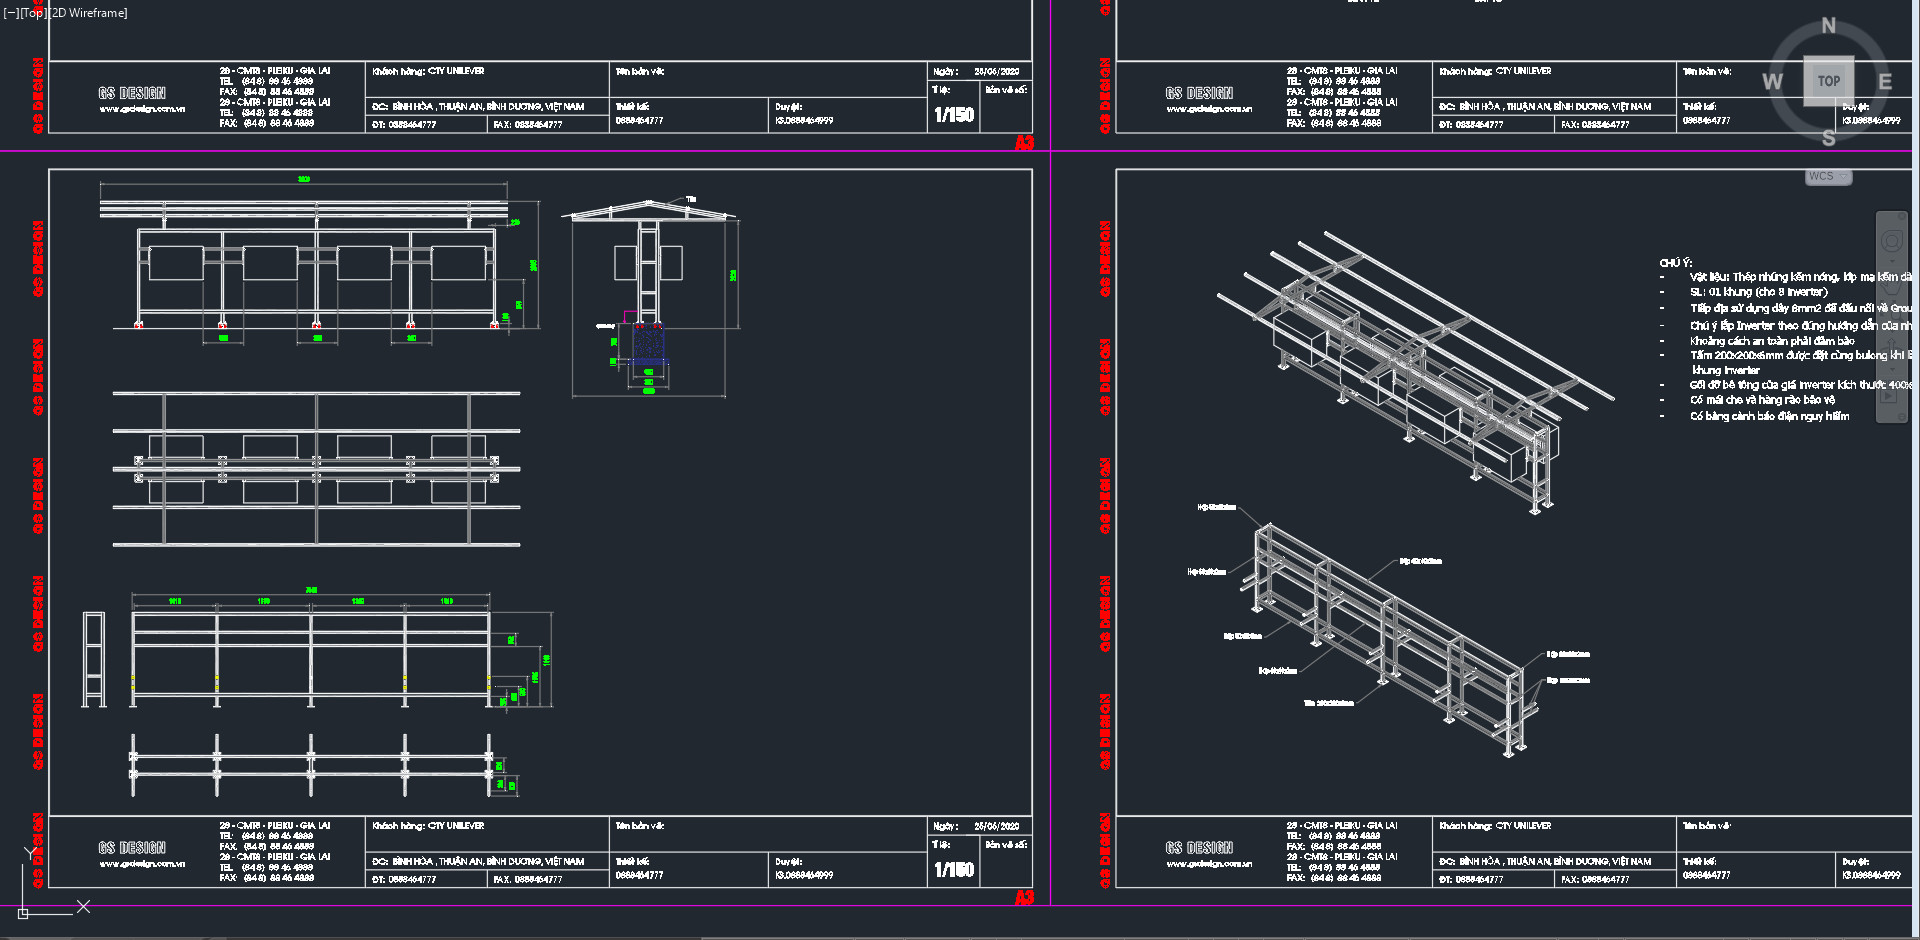Click the 1/150 scale text in bottom title block

pyautogui.click(x=954, y=870)
